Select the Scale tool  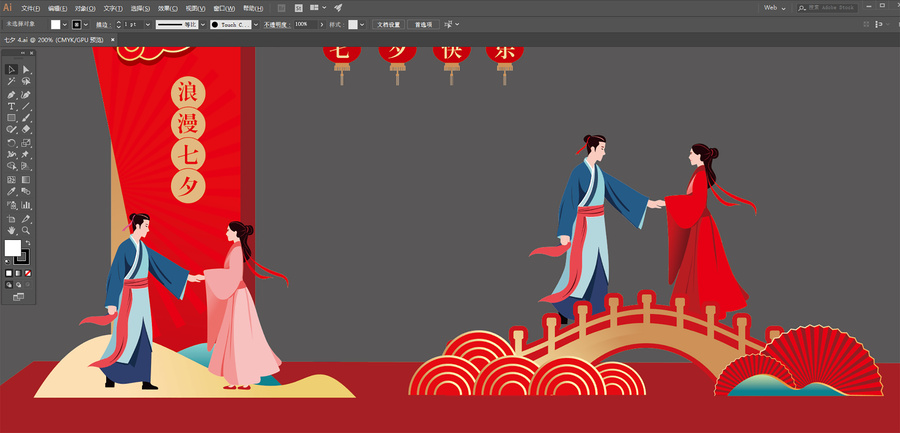coord(26,142)
